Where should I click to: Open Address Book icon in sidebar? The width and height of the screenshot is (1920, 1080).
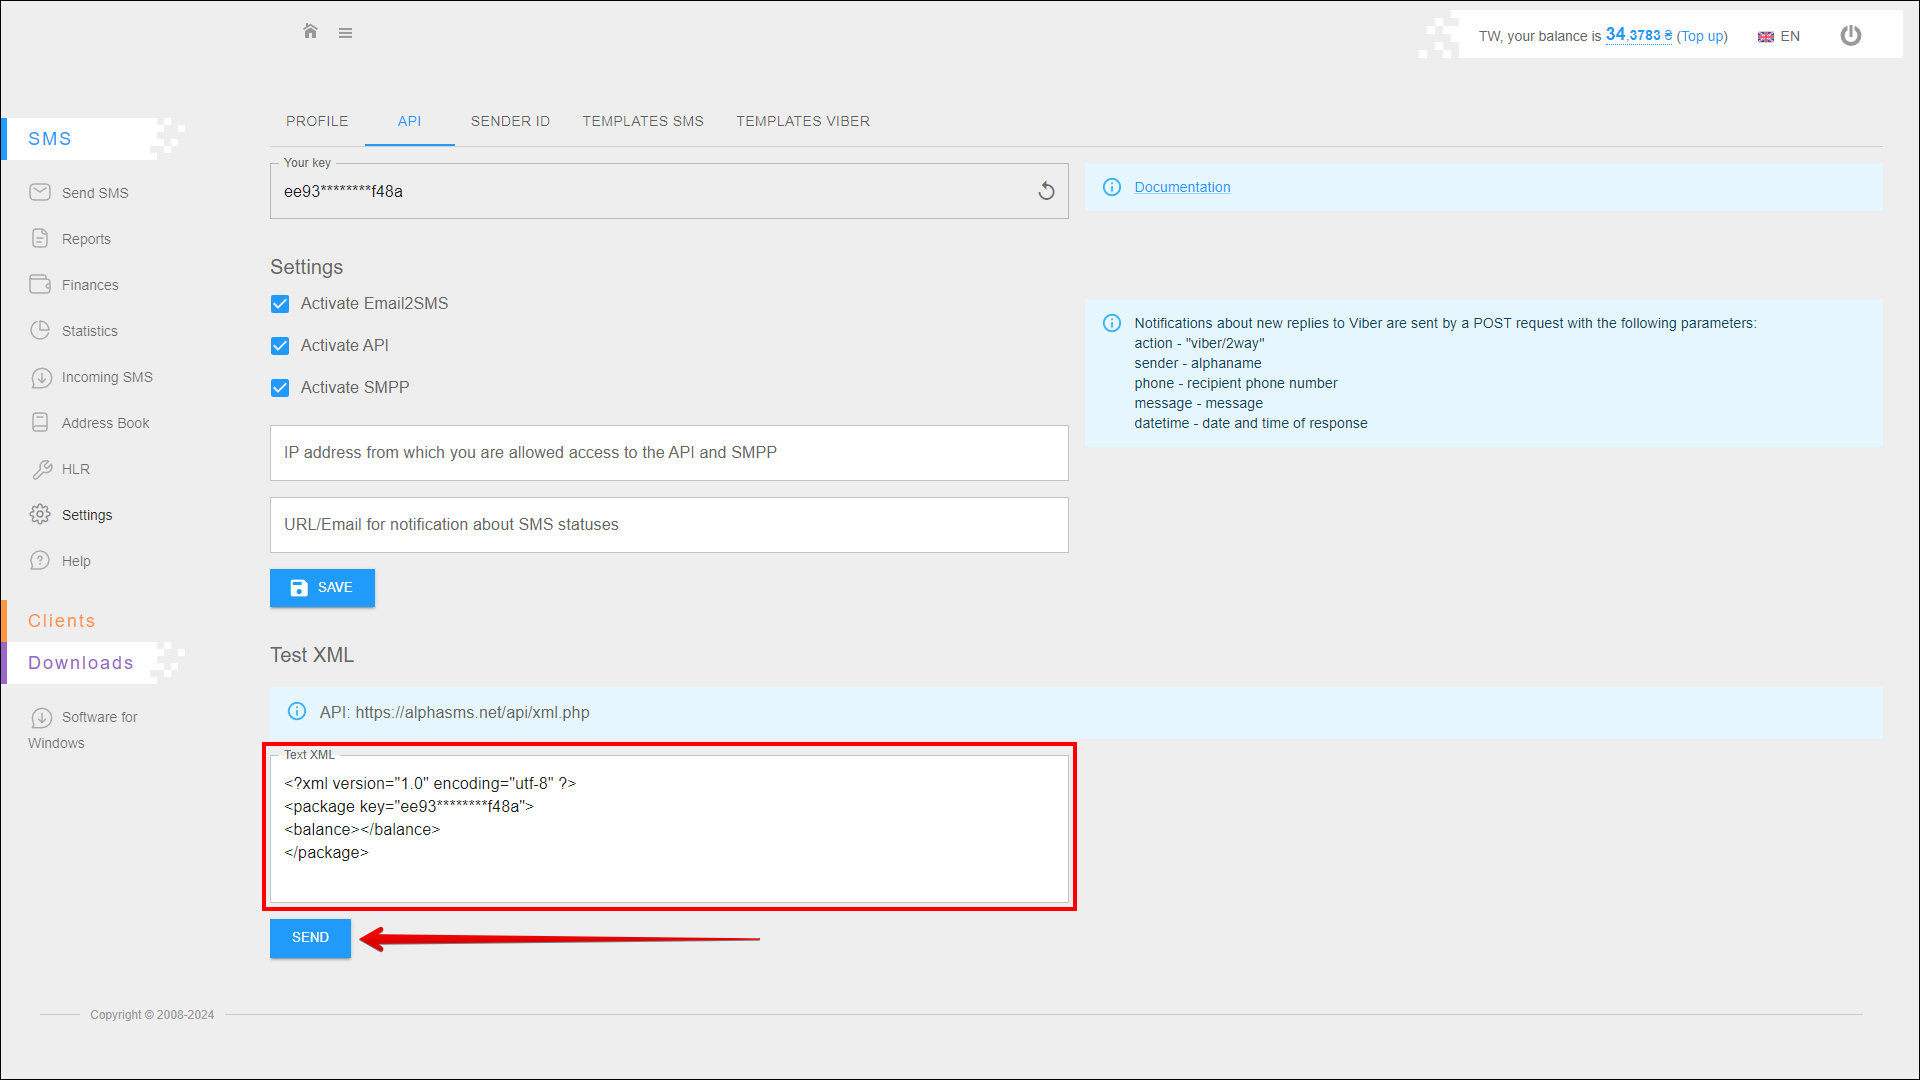pos(40,423)
